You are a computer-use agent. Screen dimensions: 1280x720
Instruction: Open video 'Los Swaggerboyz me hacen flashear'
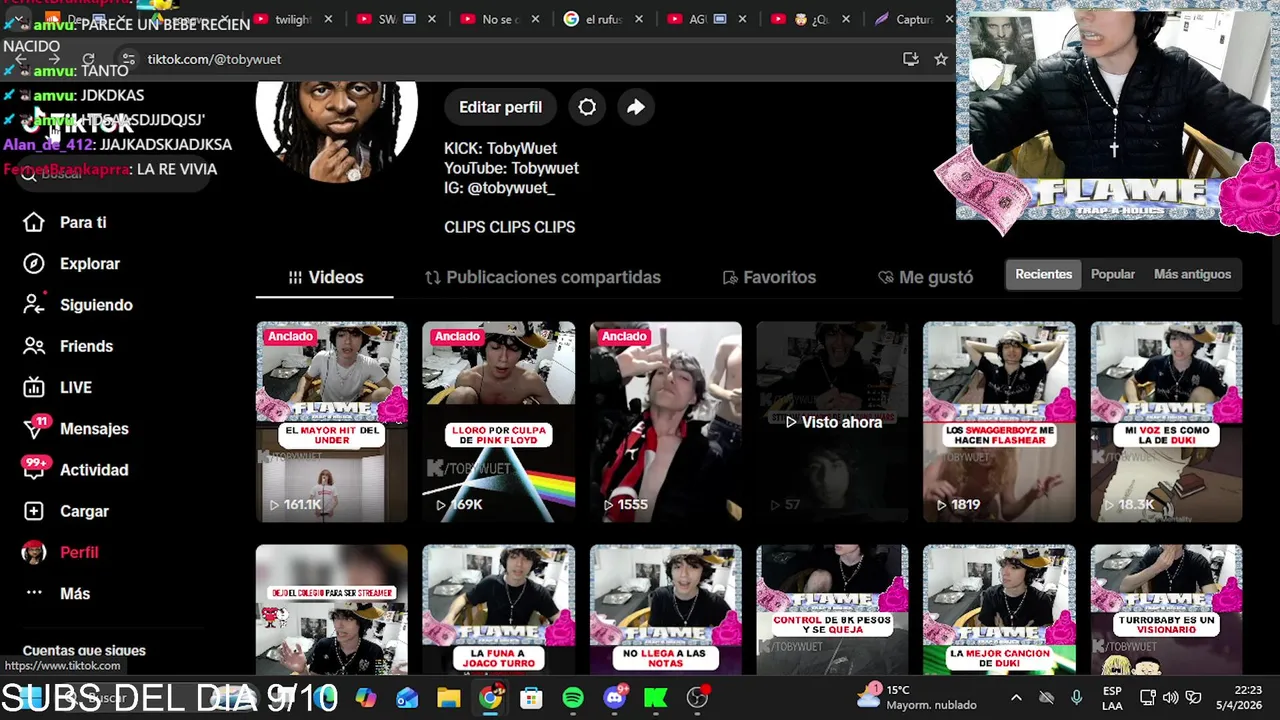tap(999, 422)
